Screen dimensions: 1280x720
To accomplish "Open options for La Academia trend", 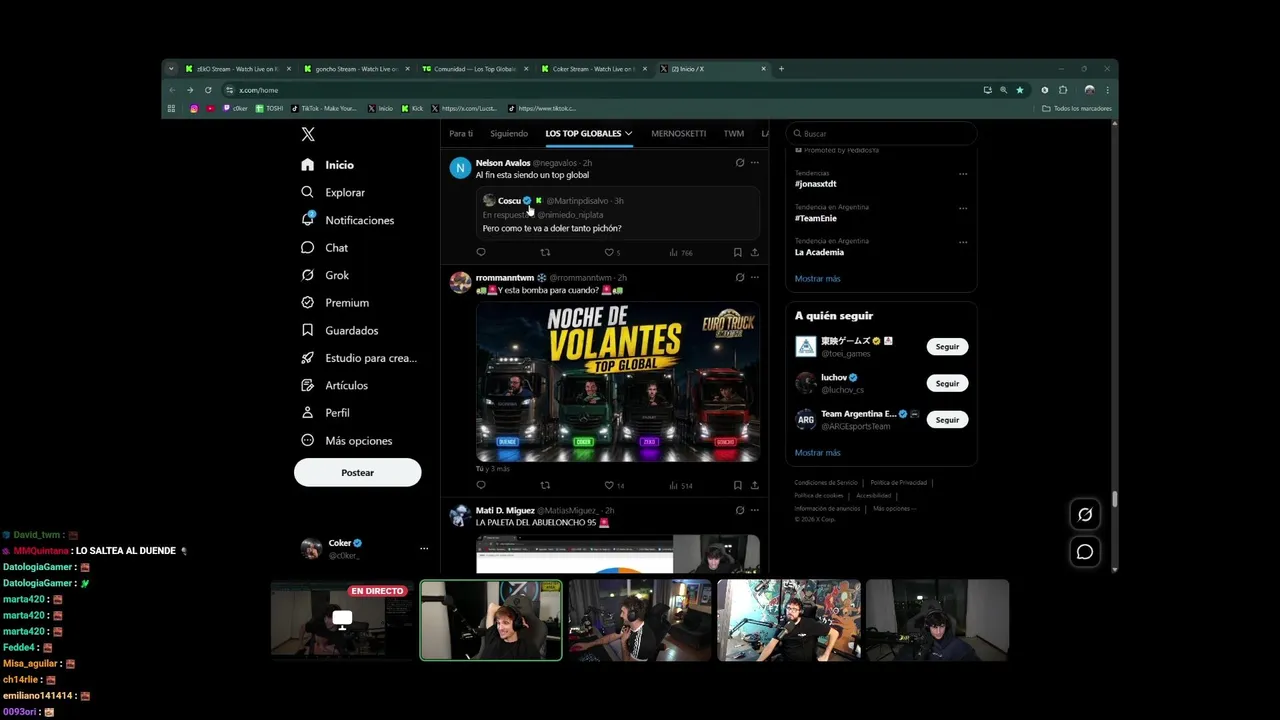I will click(x=963, y=242).
